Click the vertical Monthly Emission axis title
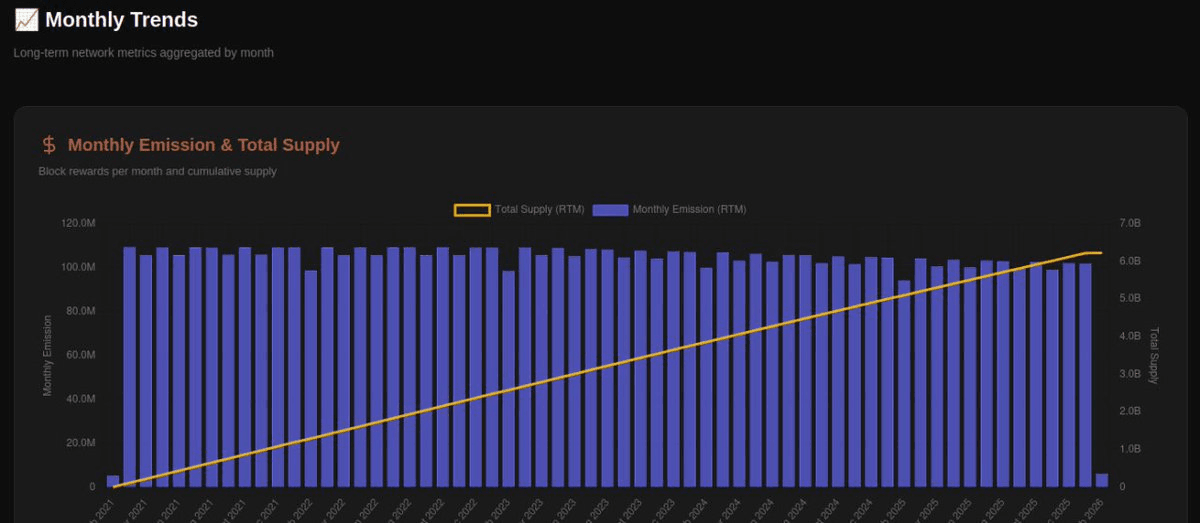The height and width of the screenshot is (523, 1200). point(47,355)
